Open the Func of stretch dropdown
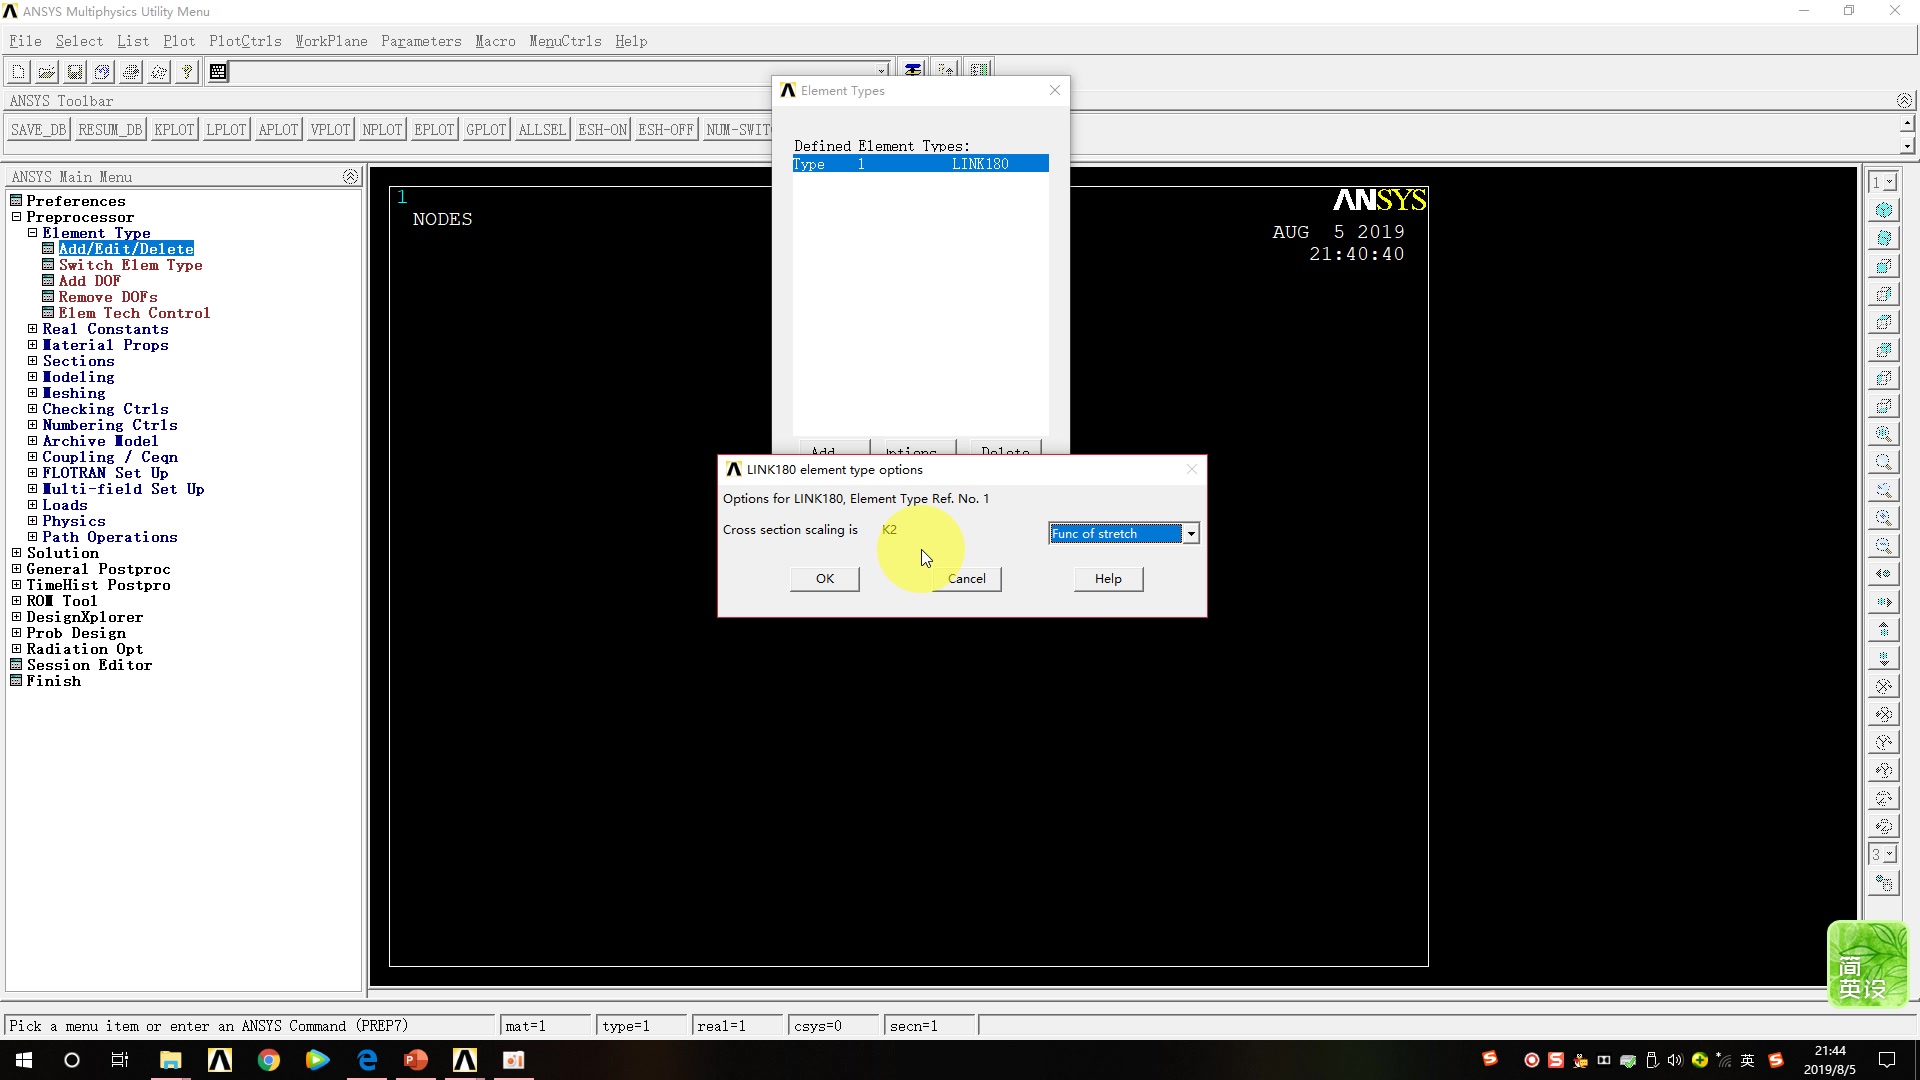Image resolution: width=1920 pixels, height=1080 pixels. 1191,534
